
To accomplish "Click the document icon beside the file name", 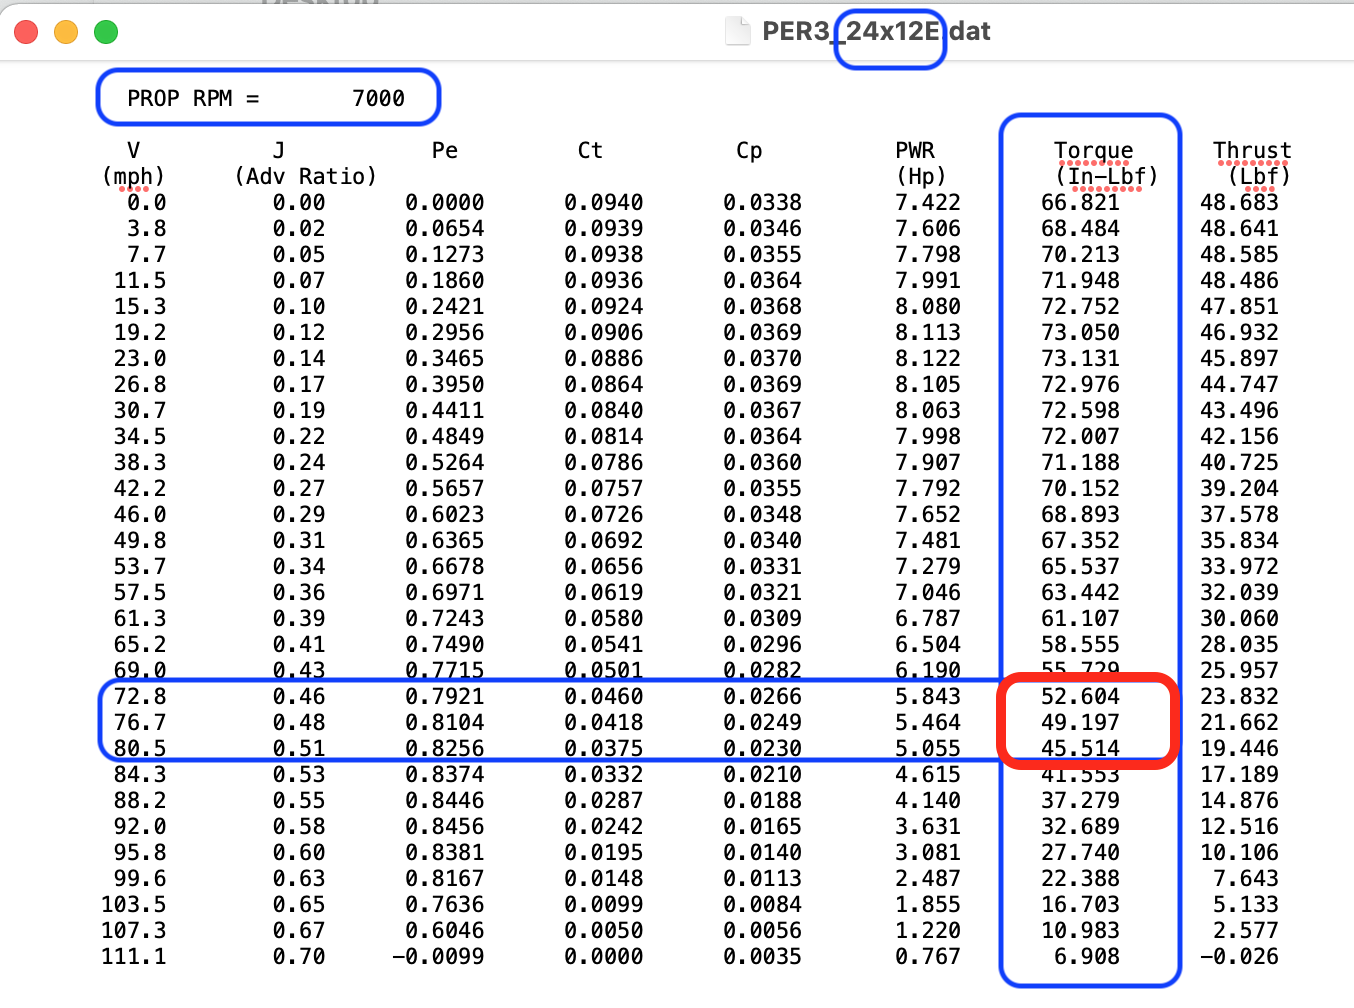I will click(737, 32).
